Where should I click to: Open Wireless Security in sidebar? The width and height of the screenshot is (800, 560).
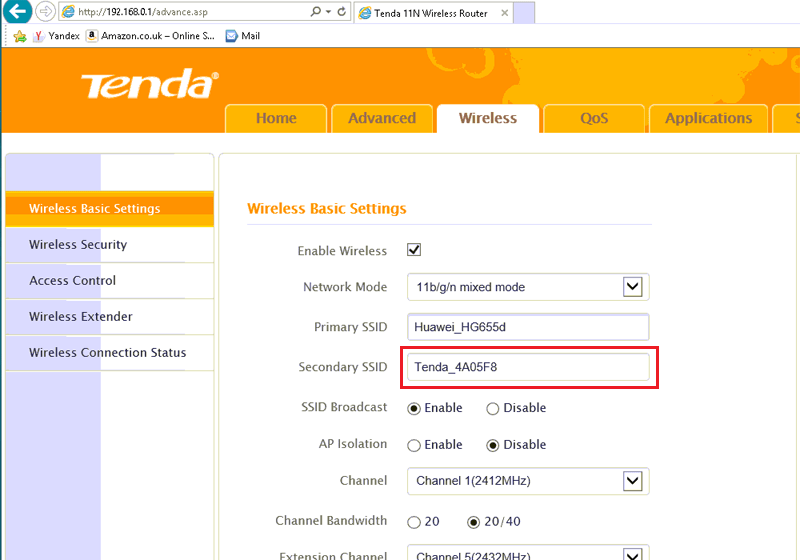110,245
